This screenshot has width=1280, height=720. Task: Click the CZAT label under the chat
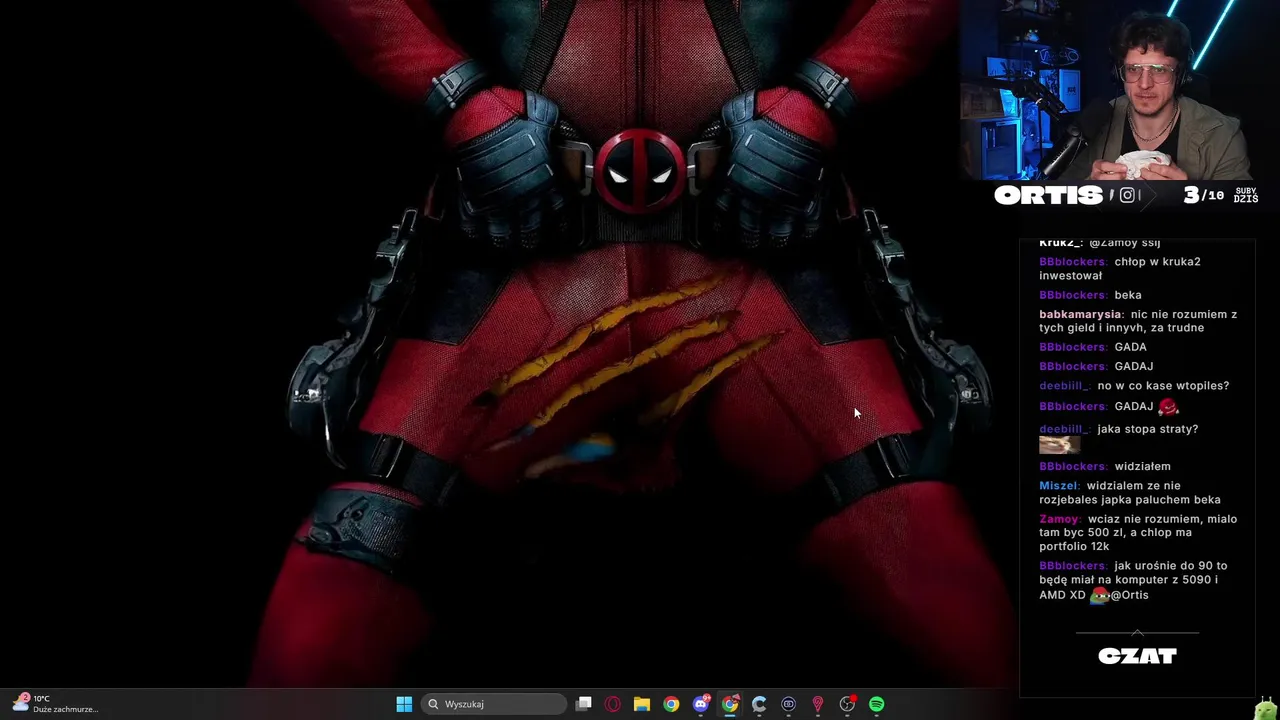[x=1137, y=656]
